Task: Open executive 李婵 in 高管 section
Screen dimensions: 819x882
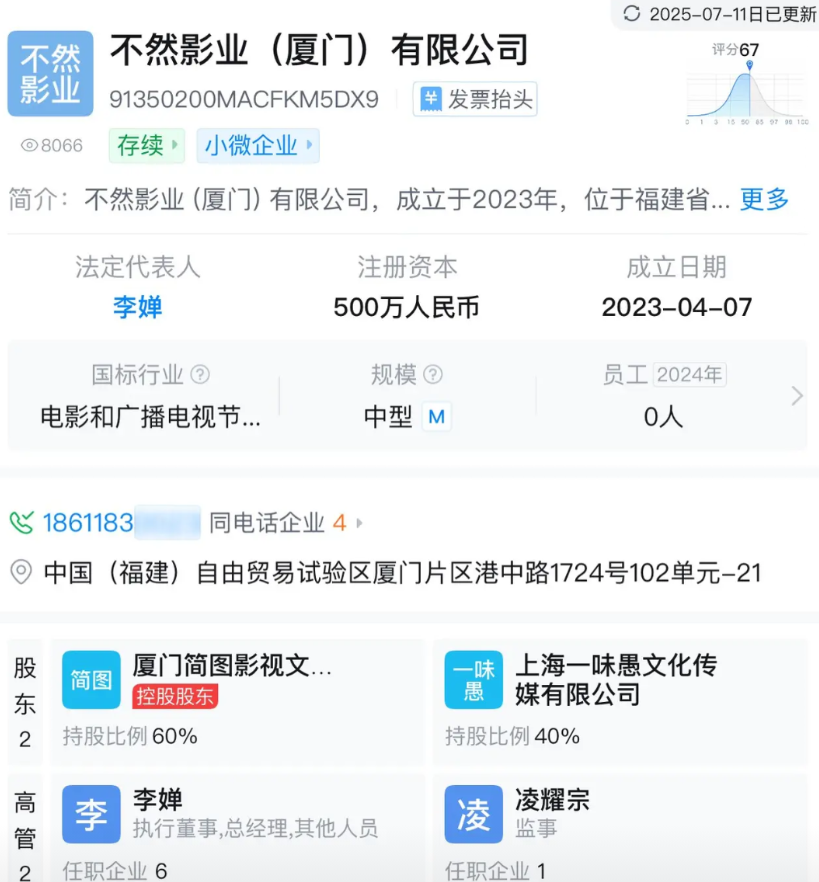Action: (x=158, y=799)
